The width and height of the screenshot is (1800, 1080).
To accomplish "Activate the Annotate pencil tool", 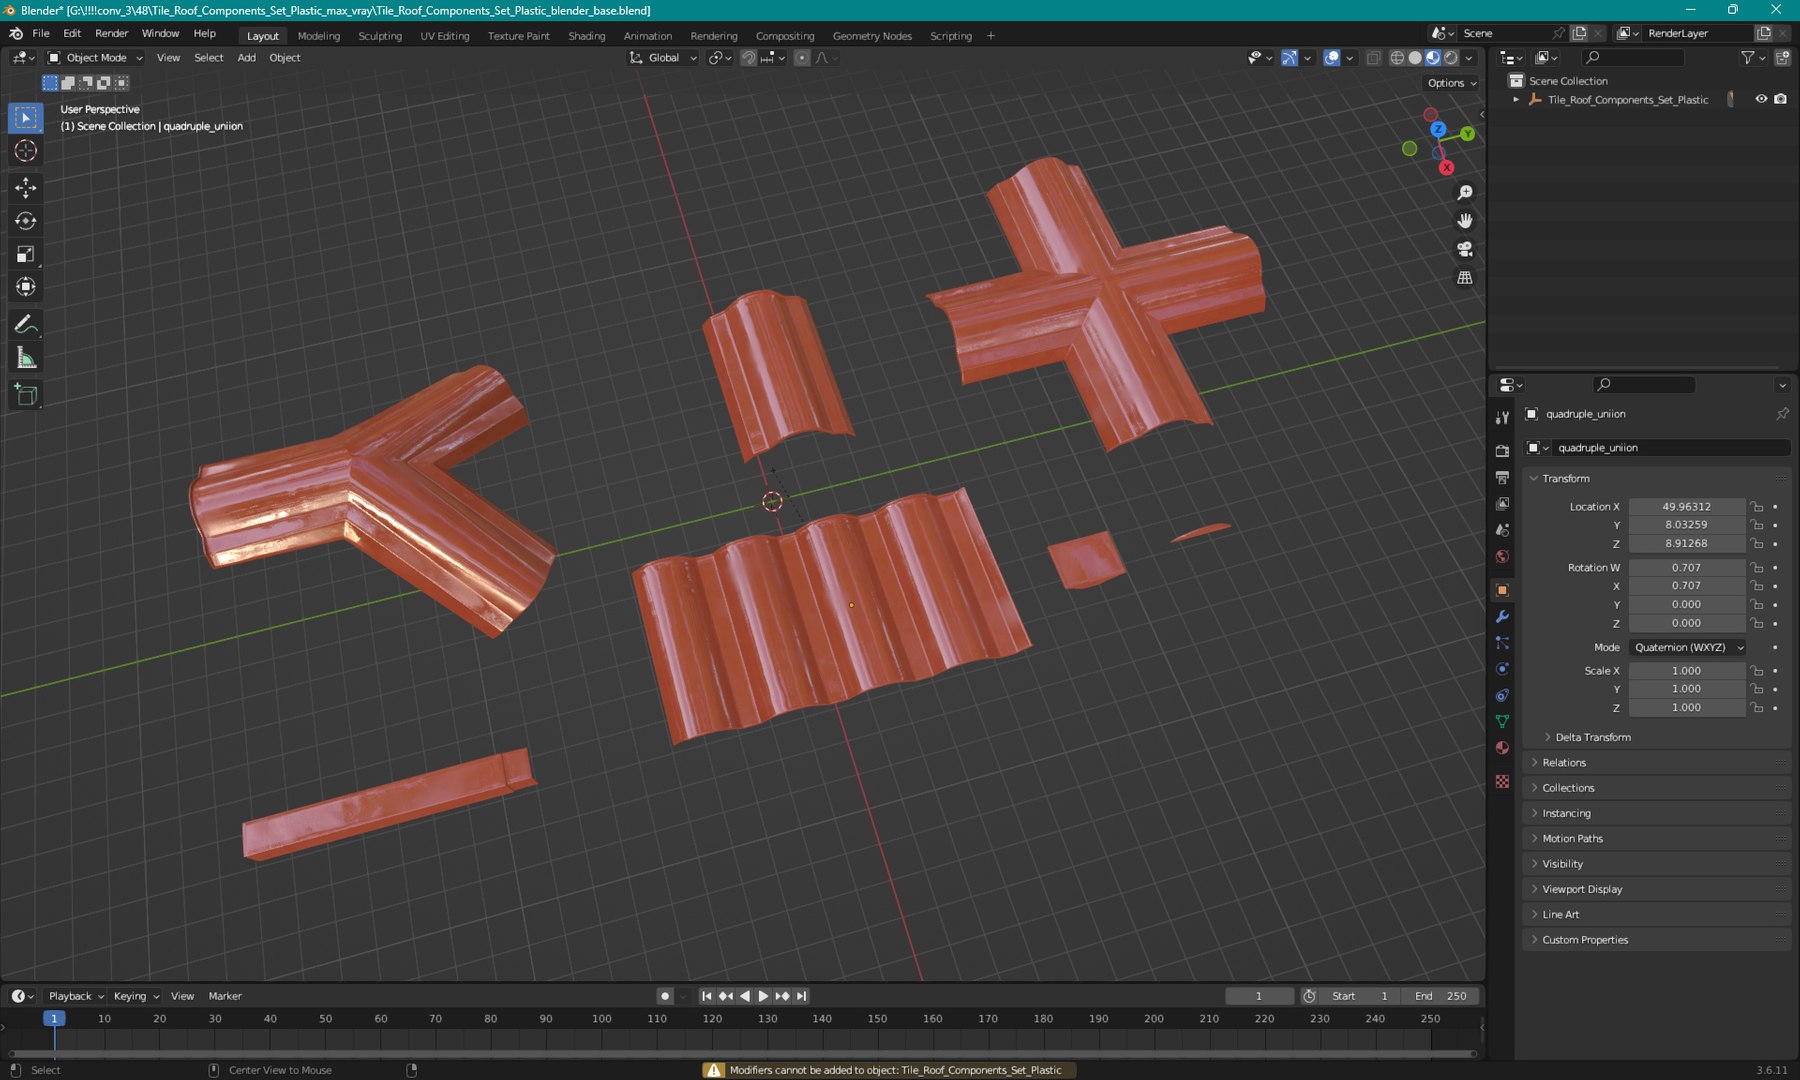I will point(26,324).
